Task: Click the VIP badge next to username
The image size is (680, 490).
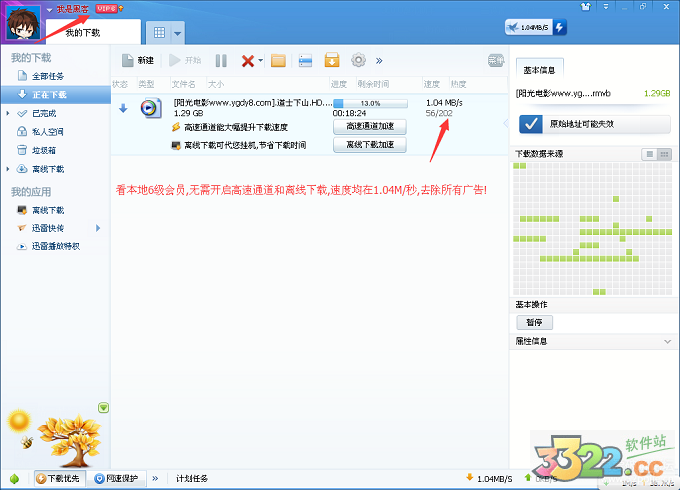Action: coord(106,8)
